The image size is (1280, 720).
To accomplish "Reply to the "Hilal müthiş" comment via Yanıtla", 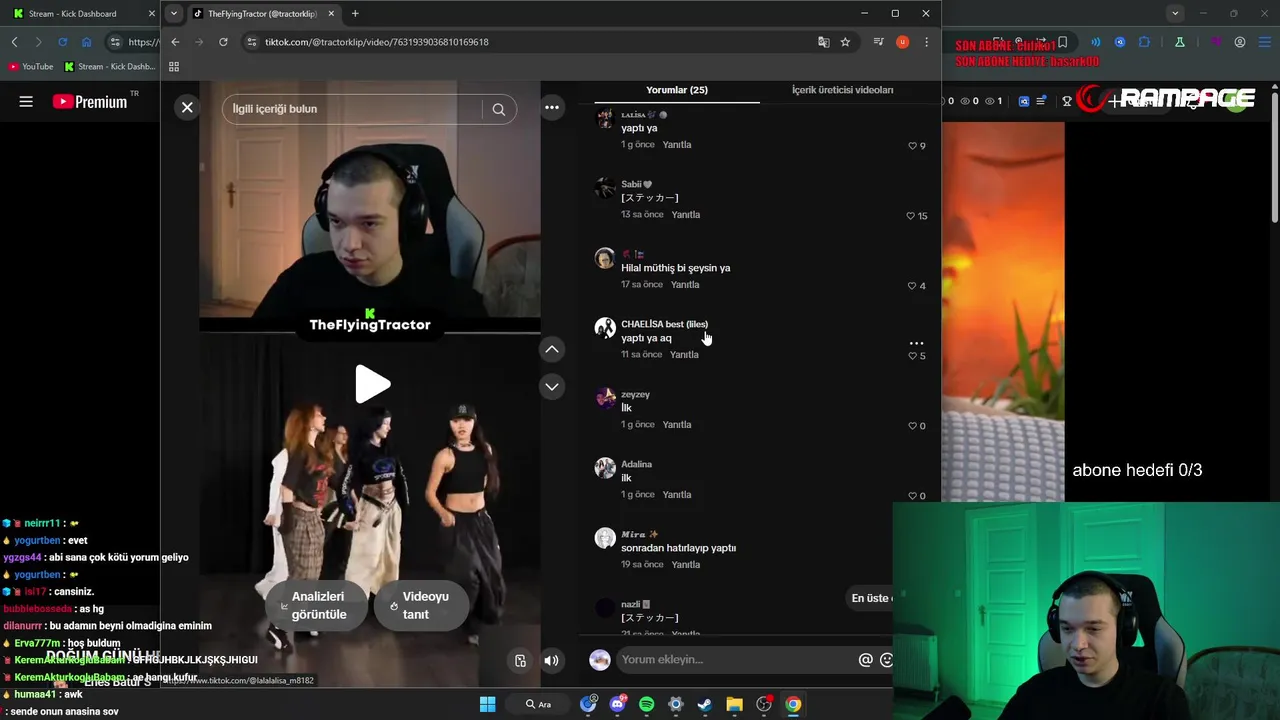I will (685, 285).
